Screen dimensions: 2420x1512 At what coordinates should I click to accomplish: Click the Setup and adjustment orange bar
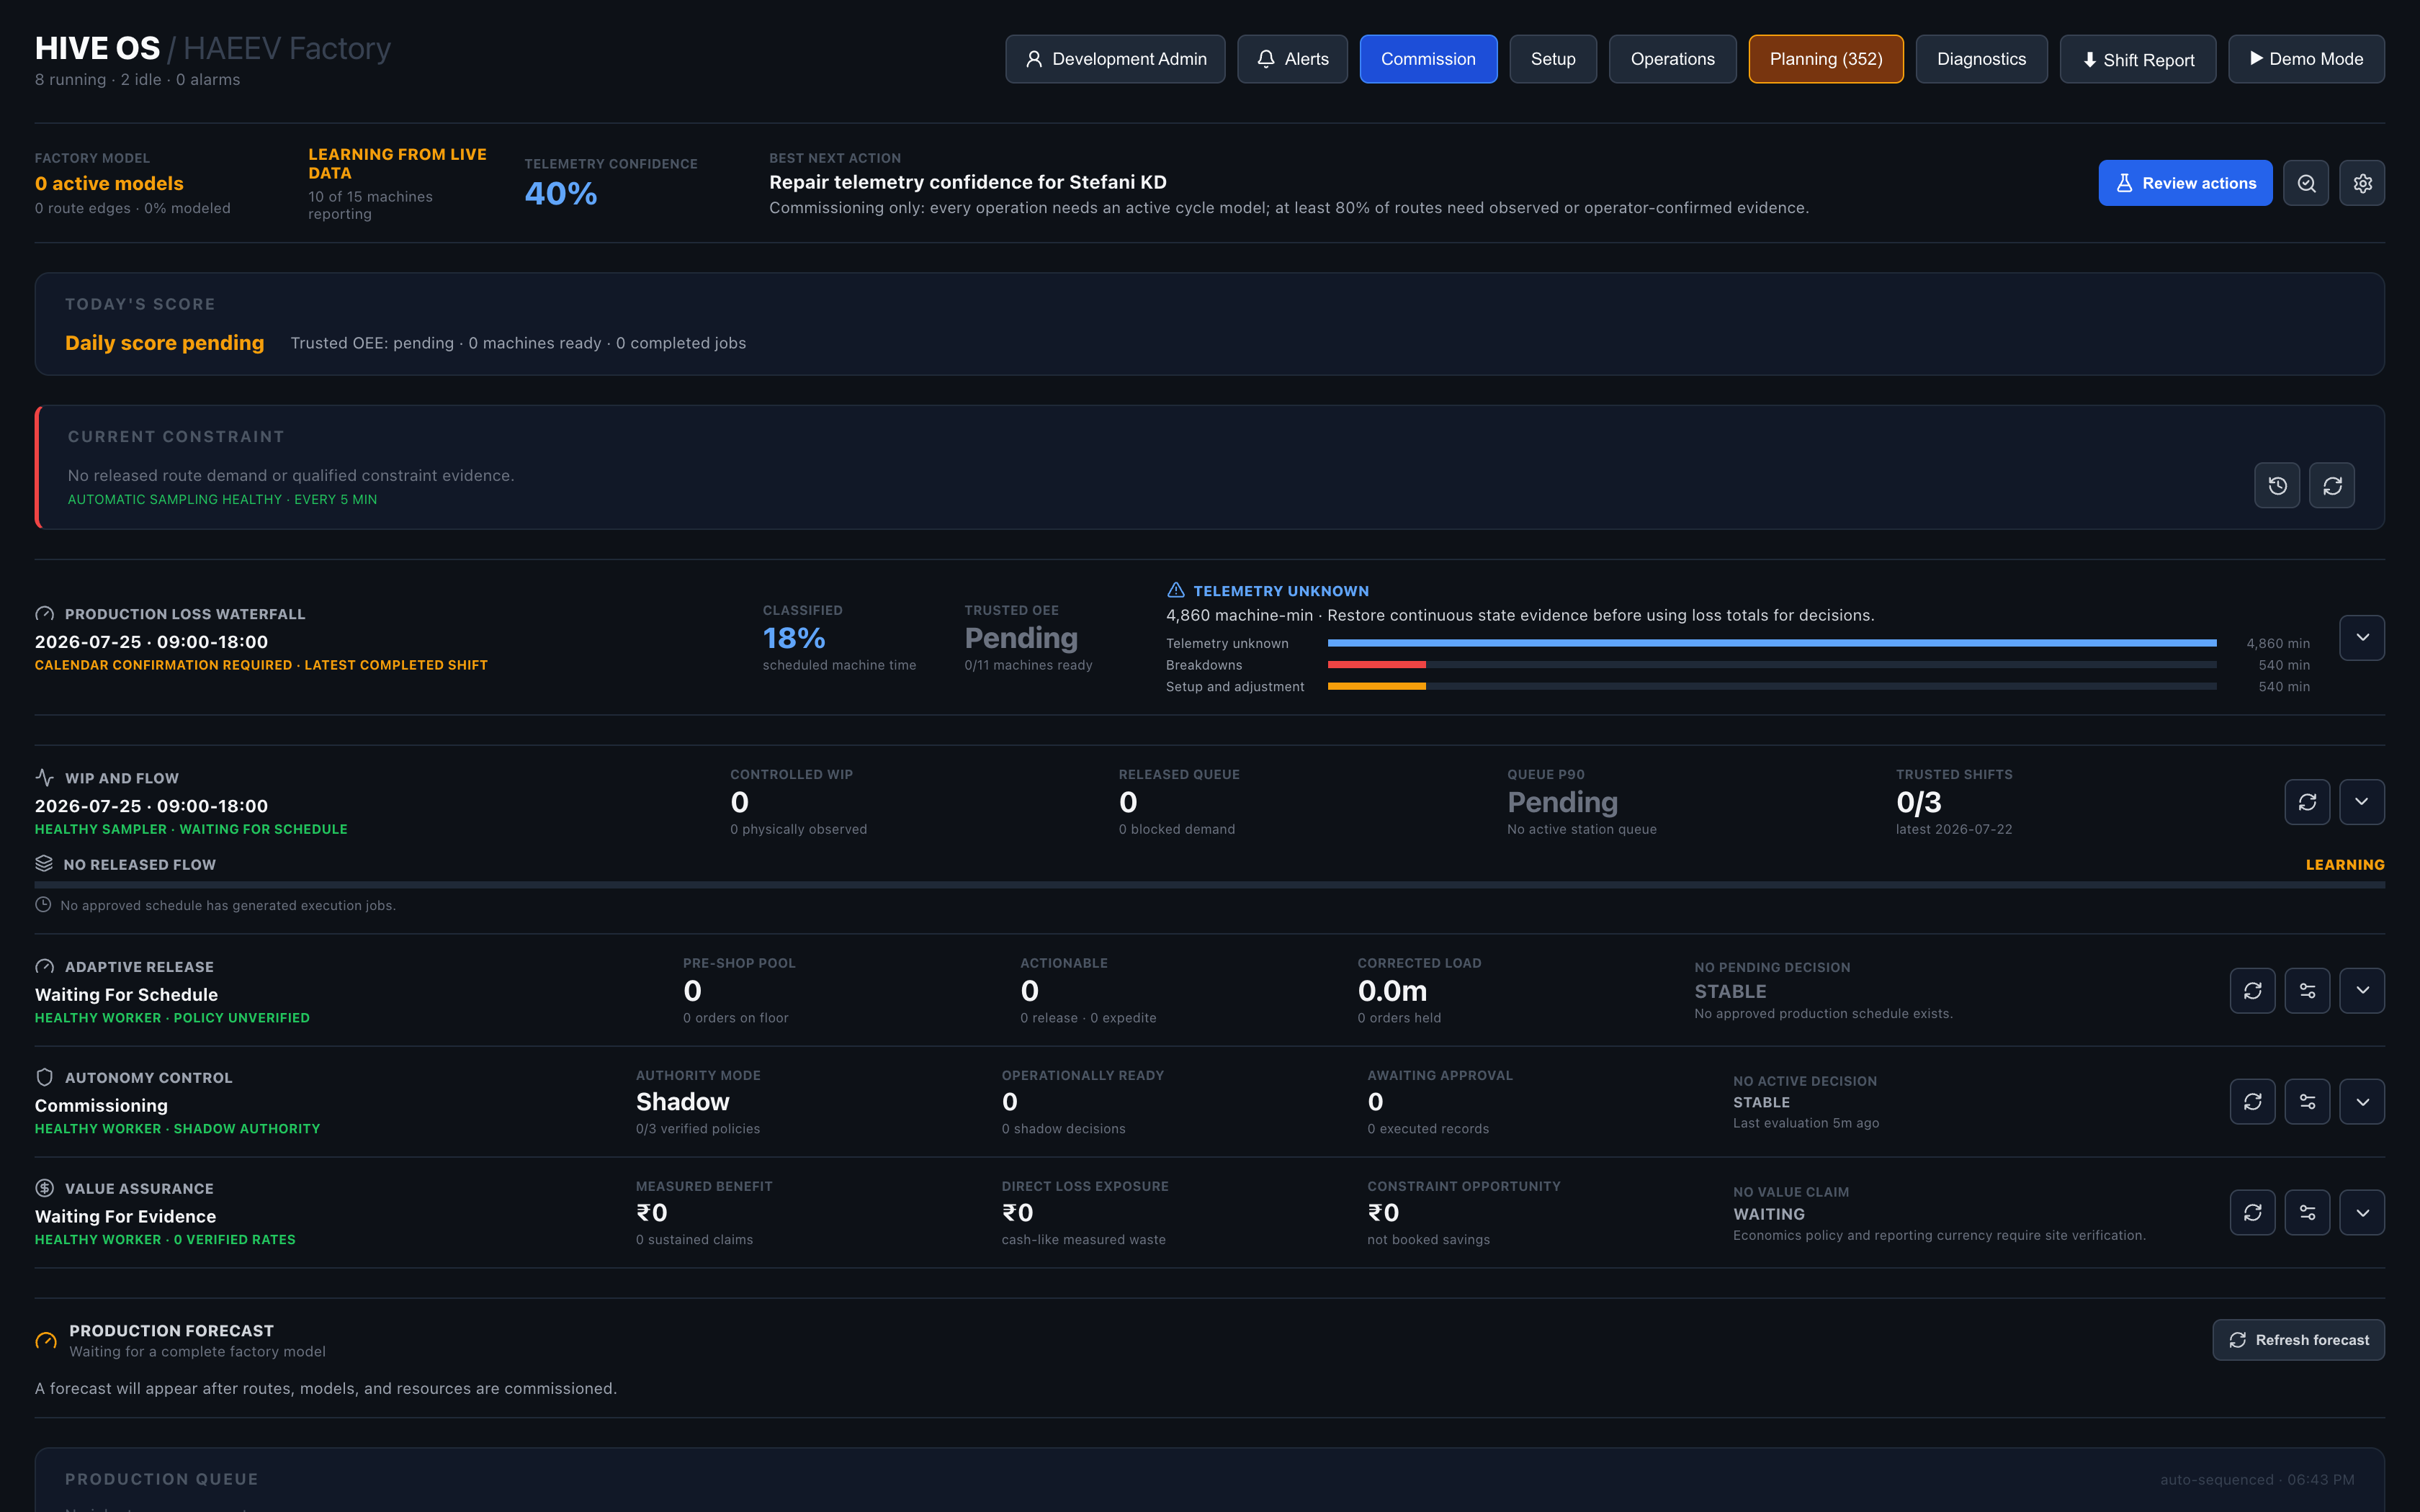pyautogui.click(x=1377, y=686)
